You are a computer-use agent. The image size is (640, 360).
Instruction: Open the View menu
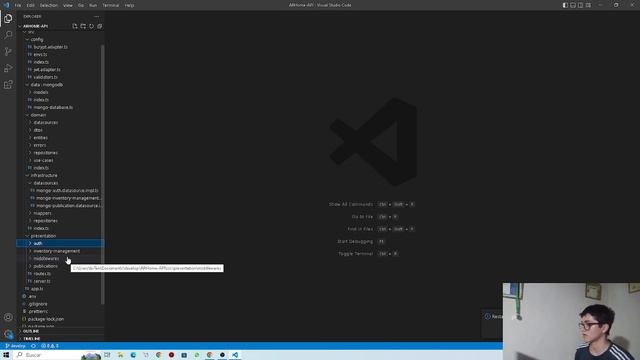click(68, 5)
